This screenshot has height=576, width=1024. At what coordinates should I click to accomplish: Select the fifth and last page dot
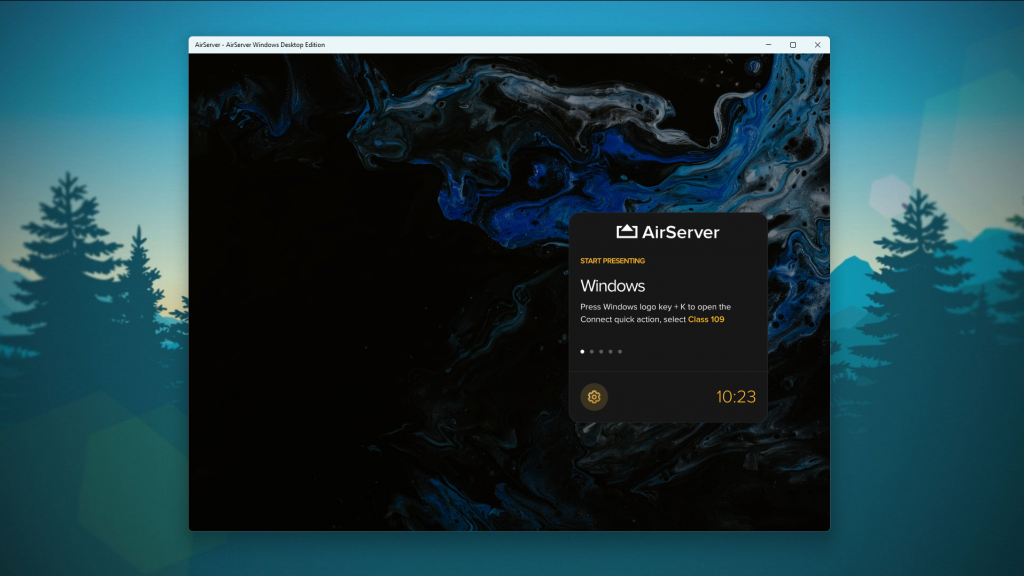pos(620,351)
